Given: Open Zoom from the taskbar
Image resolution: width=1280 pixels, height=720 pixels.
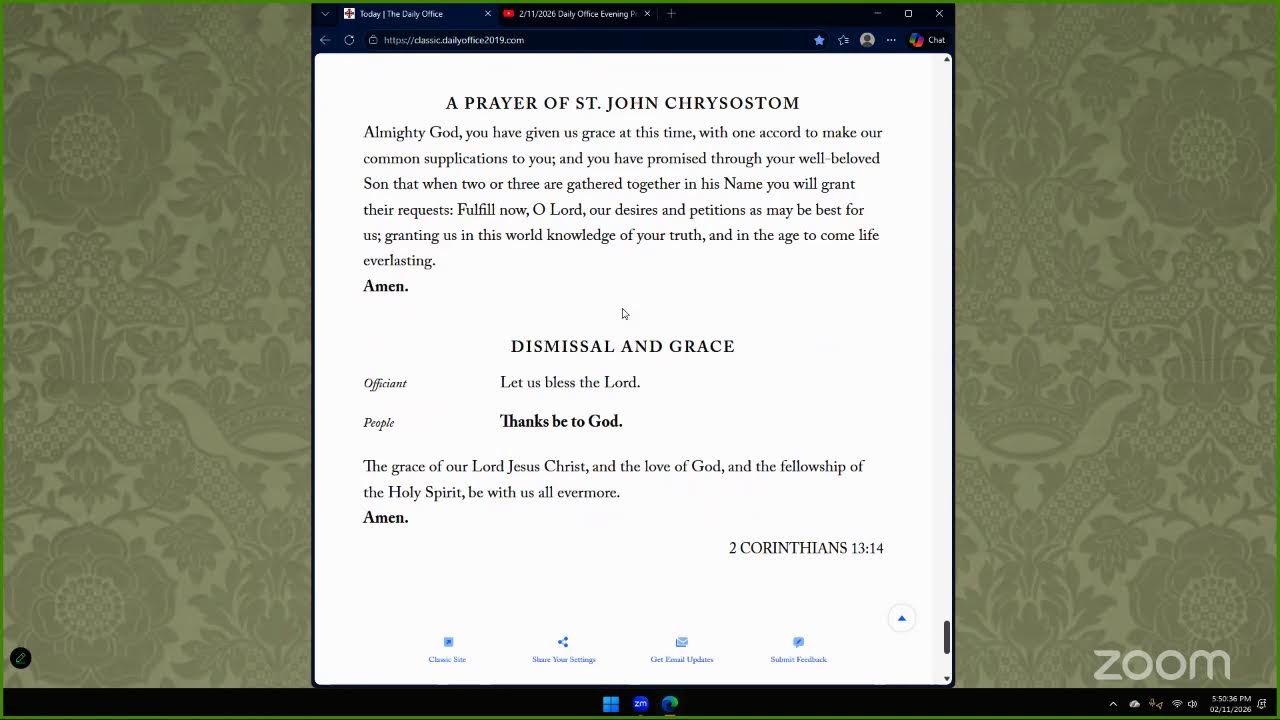Looking at the screenshot, I should pos(641,704).
